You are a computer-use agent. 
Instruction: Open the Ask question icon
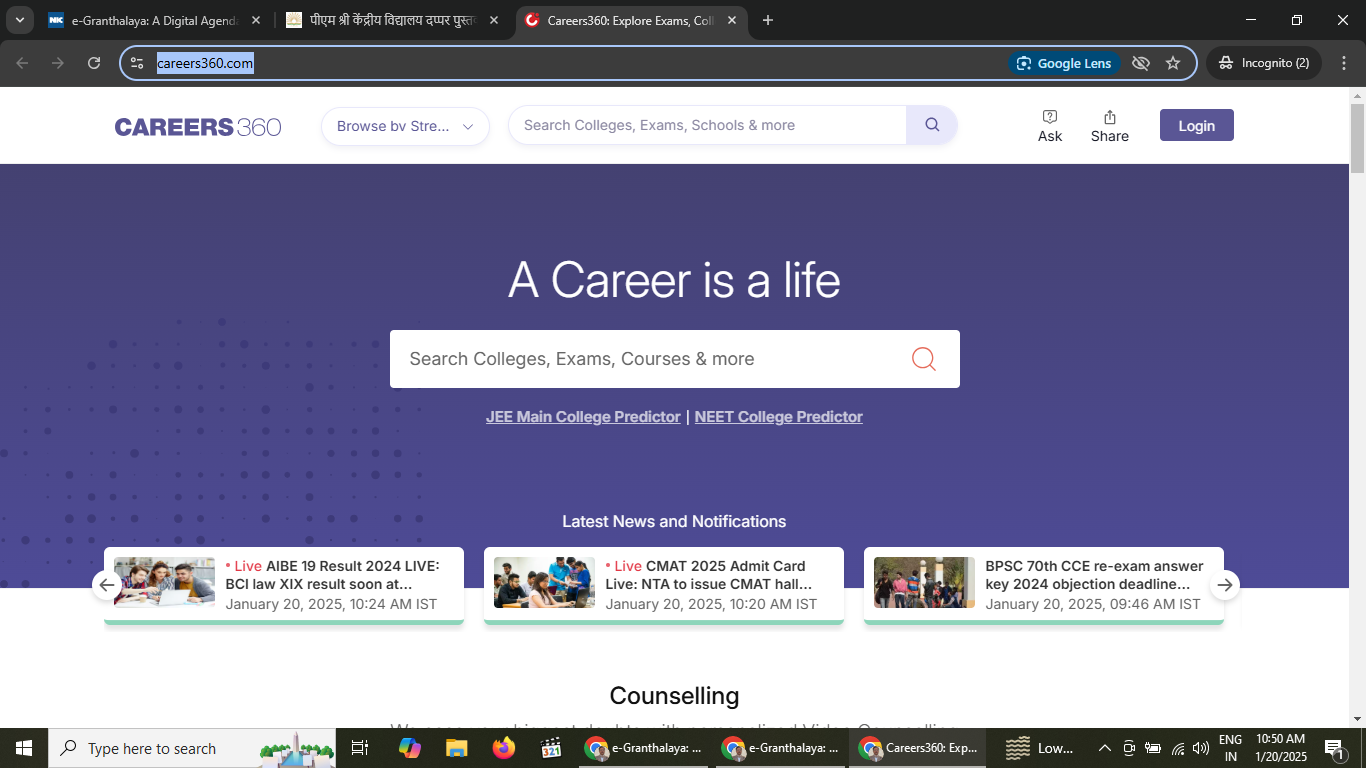(1050, 126)
